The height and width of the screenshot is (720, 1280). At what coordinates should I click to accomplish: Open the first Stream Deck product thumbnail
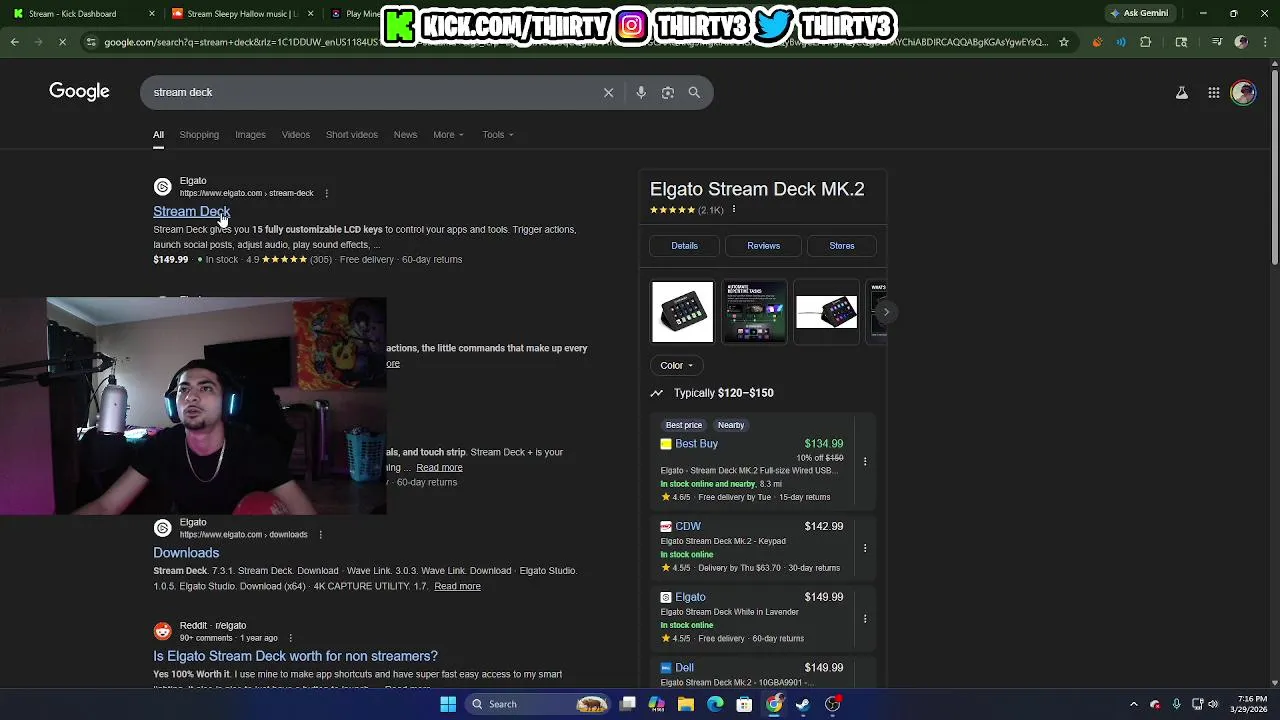683,312
